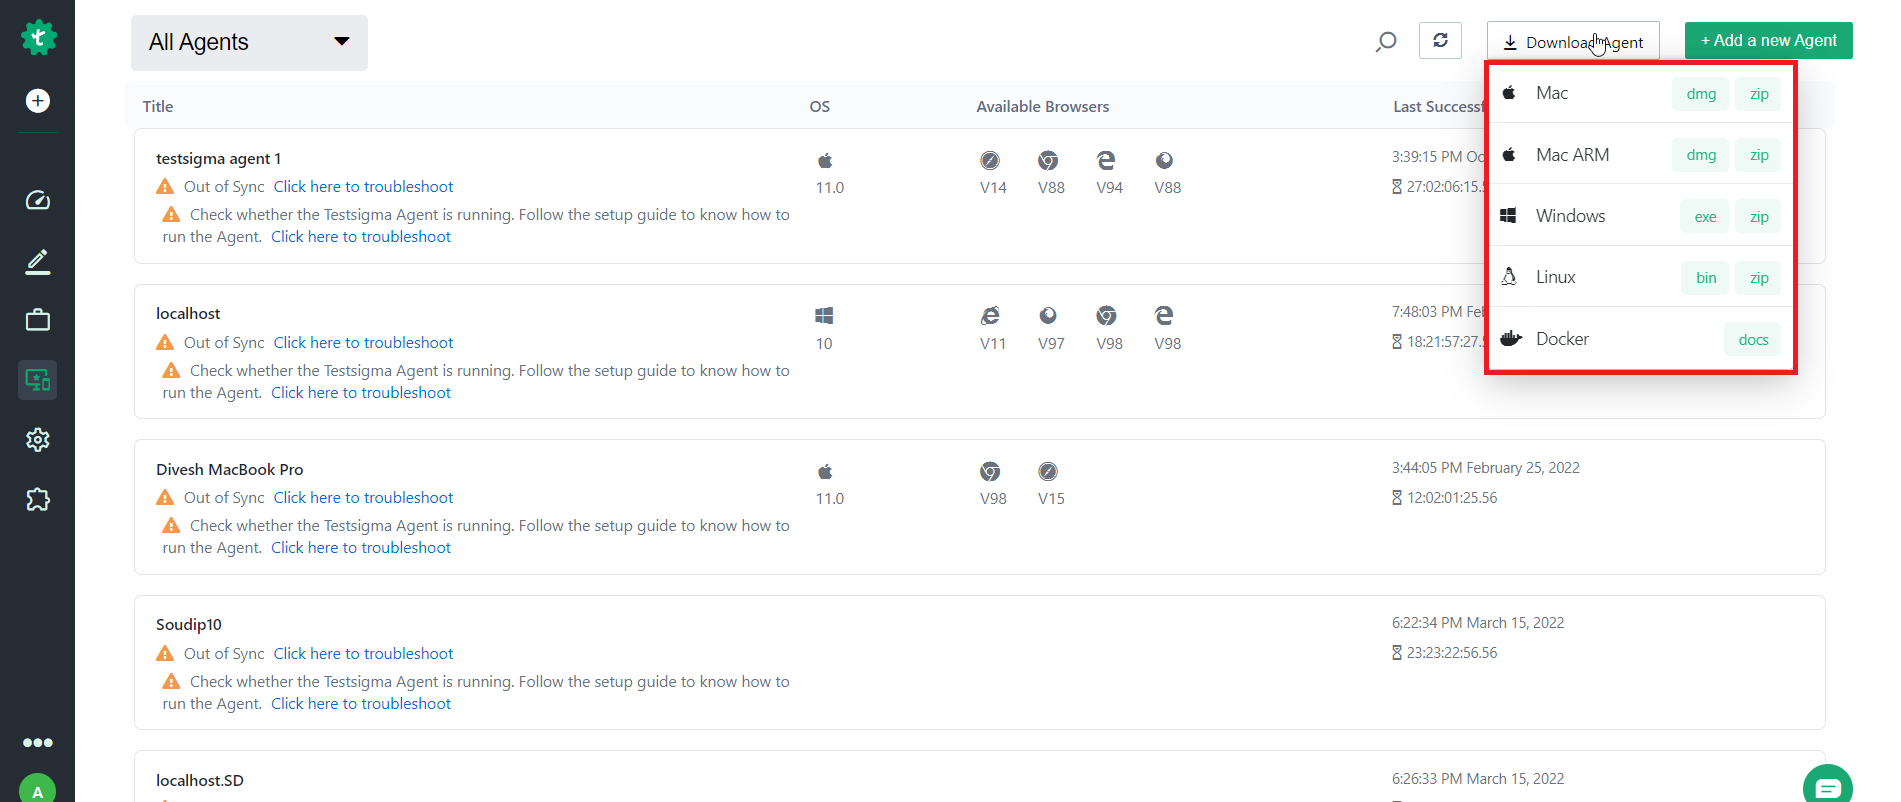Download the Mac ARM zip package
Image resolution: width=1901 pixels, height=802 pixels.
coord(1758,155)
